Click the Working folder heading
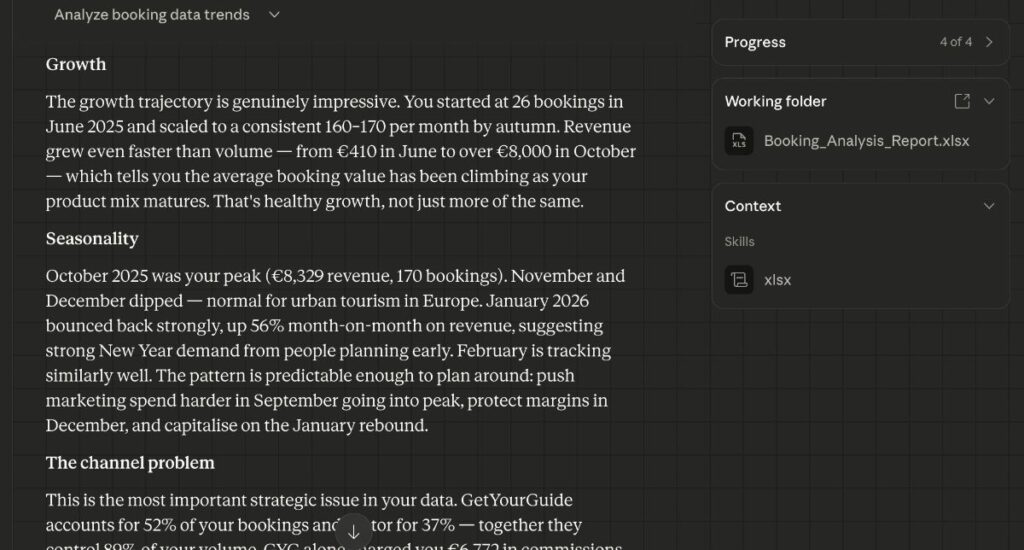 pos(775,101)
